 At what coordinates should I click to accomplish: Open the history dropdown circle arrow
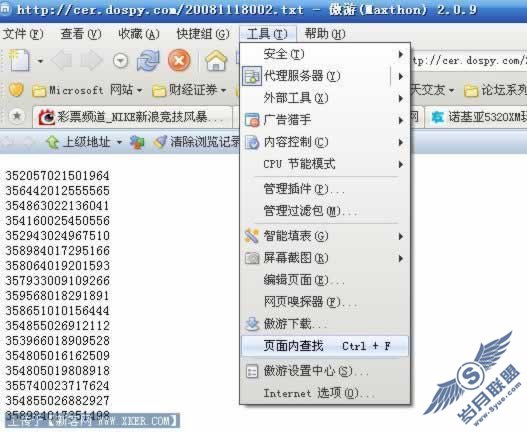point(121,61)
